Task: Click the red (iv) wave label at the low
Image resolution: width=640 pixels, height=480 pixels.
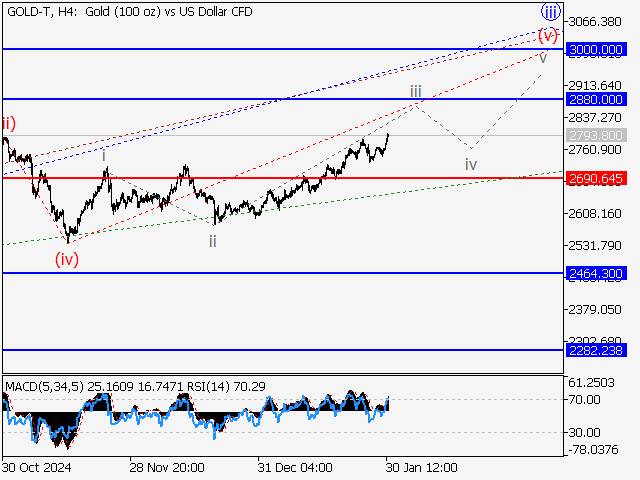Action: click(66, 259)
